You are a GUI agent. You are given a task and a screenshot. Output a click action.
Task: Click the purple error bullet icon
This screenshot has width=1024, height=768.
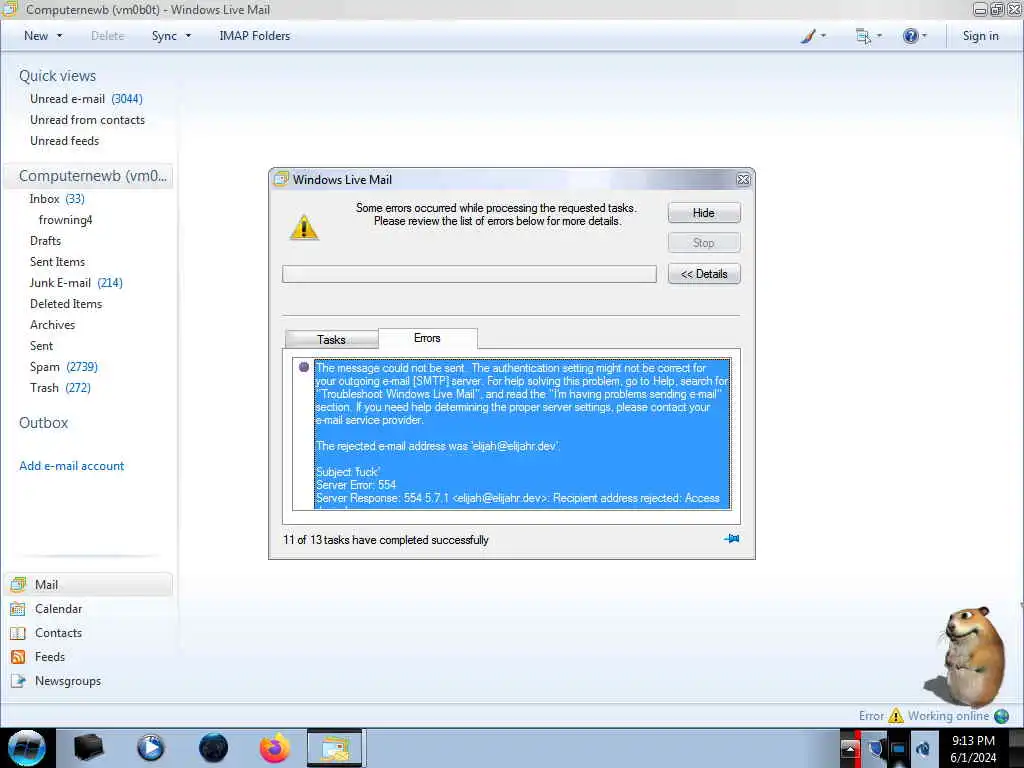(x=304, y=367)
